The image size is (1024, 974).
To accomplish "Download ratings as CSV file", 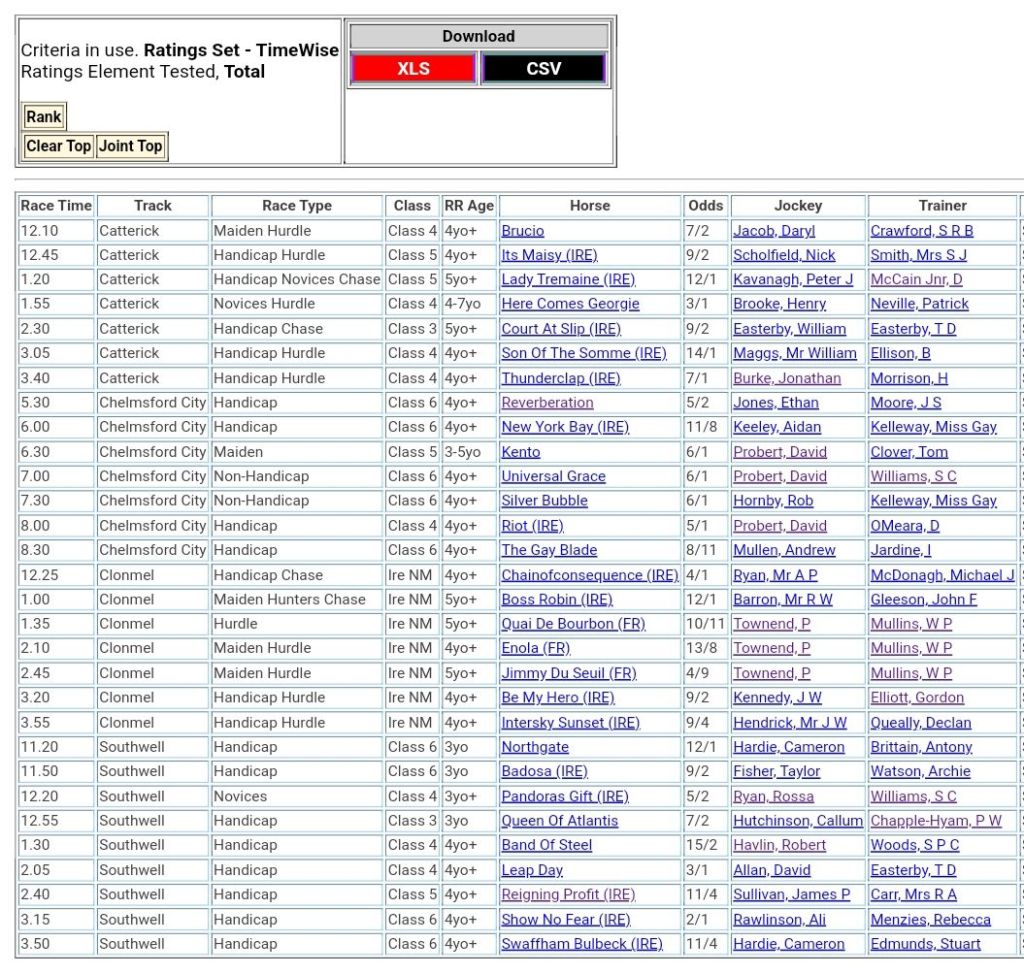I will (x=543, y=68).
